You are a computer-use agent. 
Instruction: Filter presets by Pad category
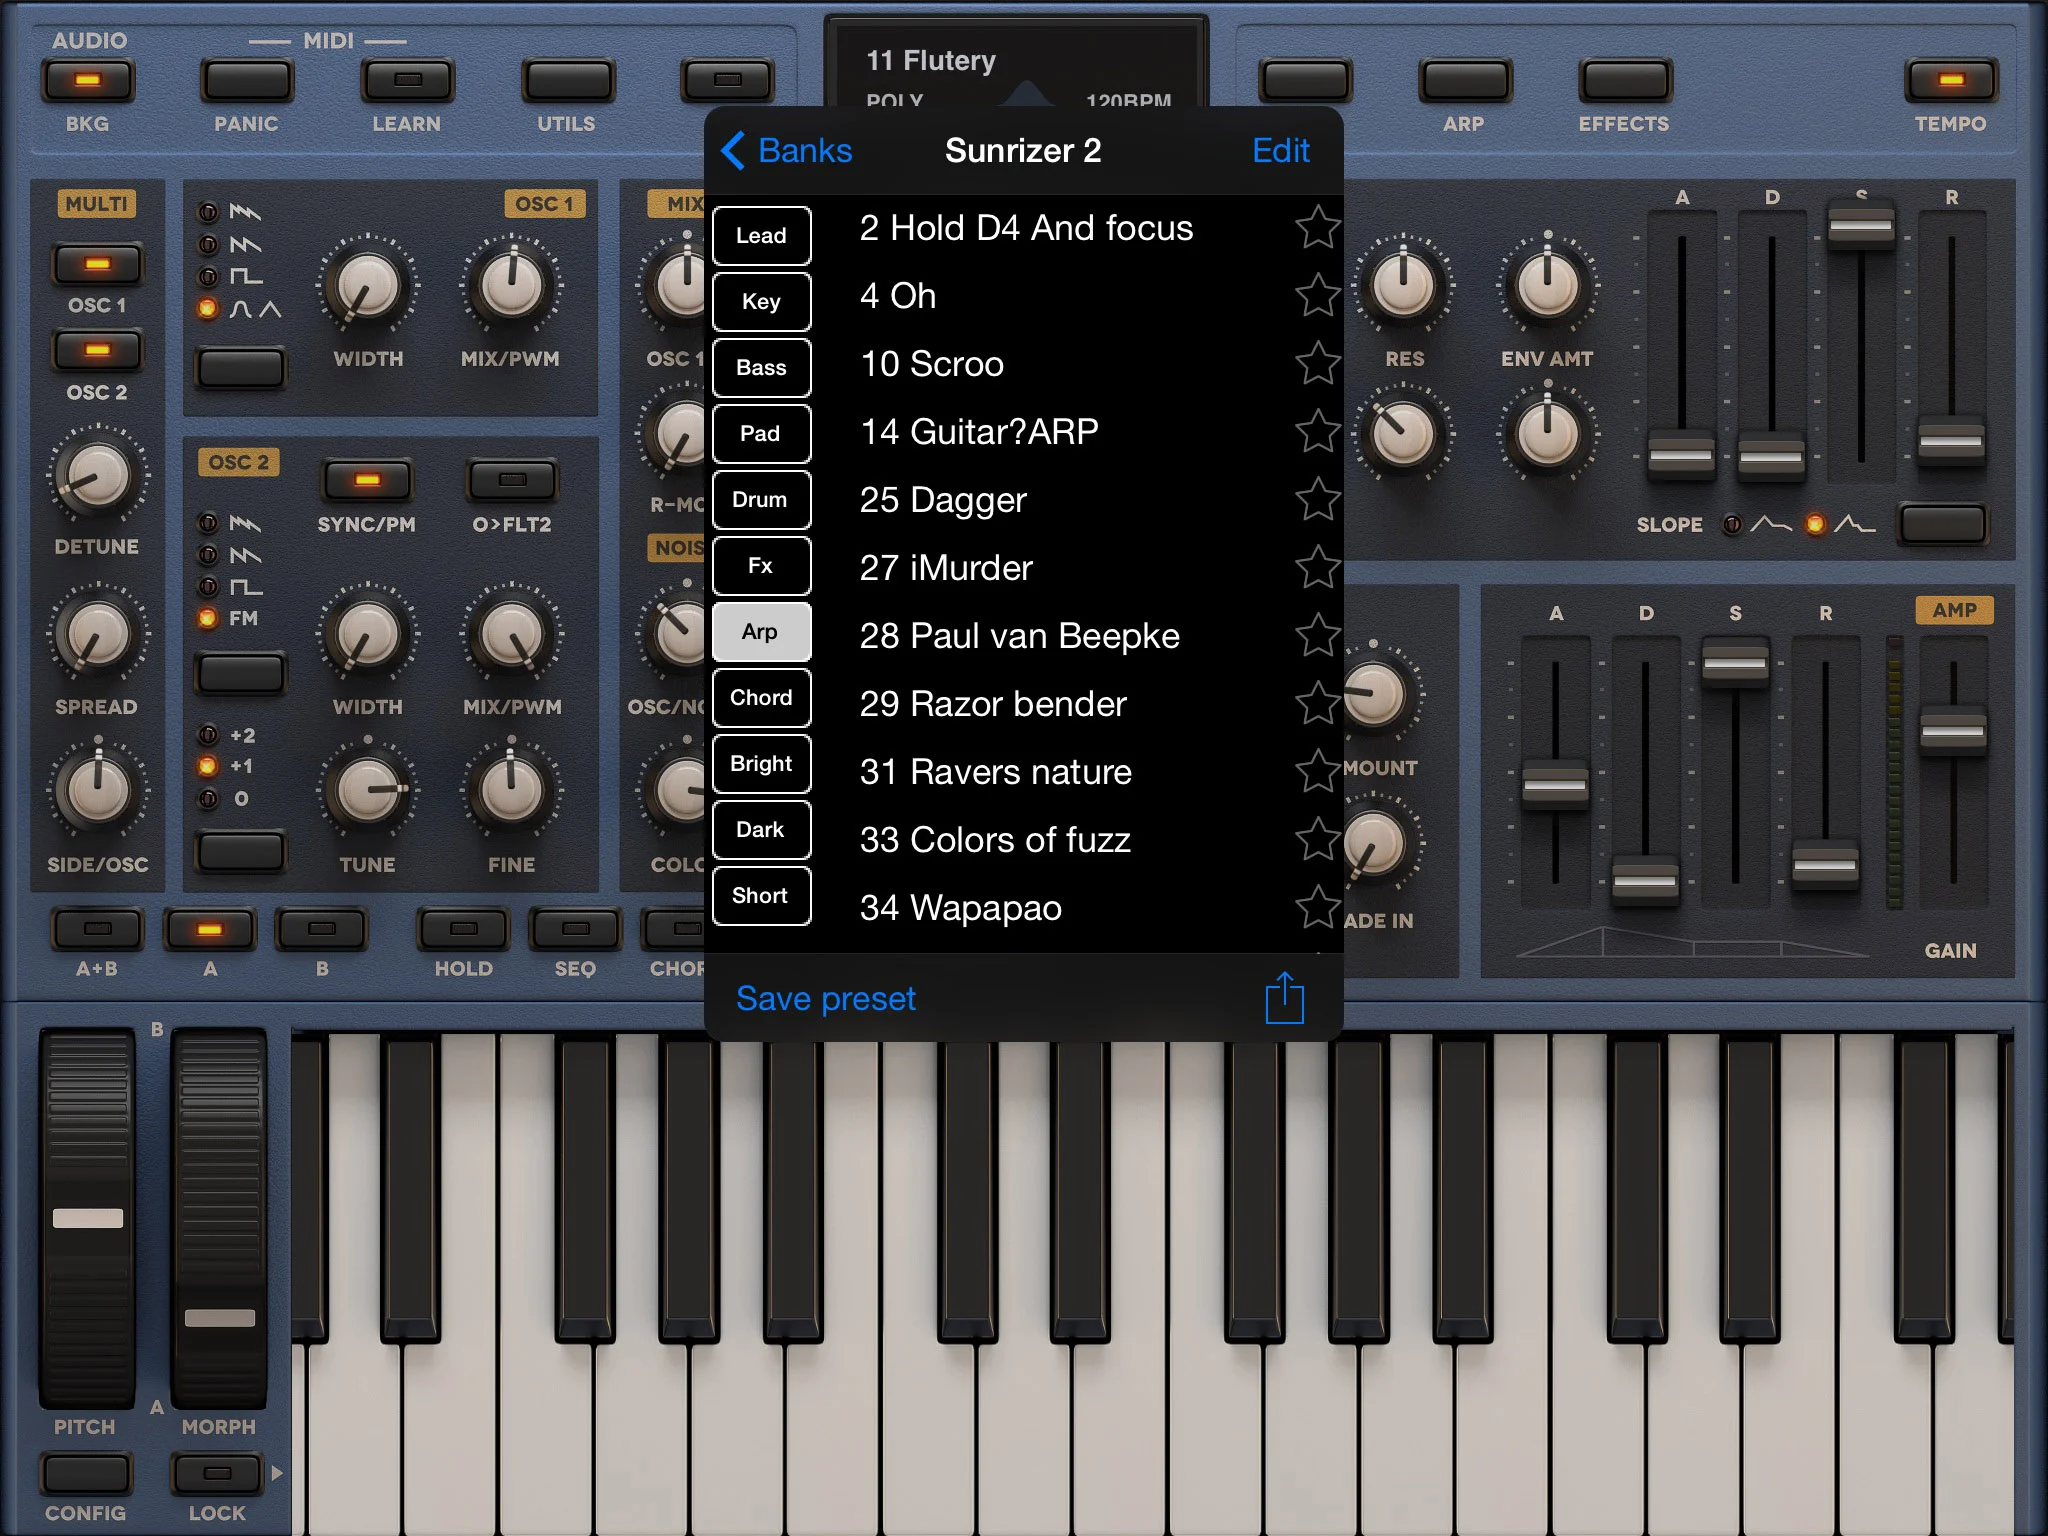pos(761,433)
